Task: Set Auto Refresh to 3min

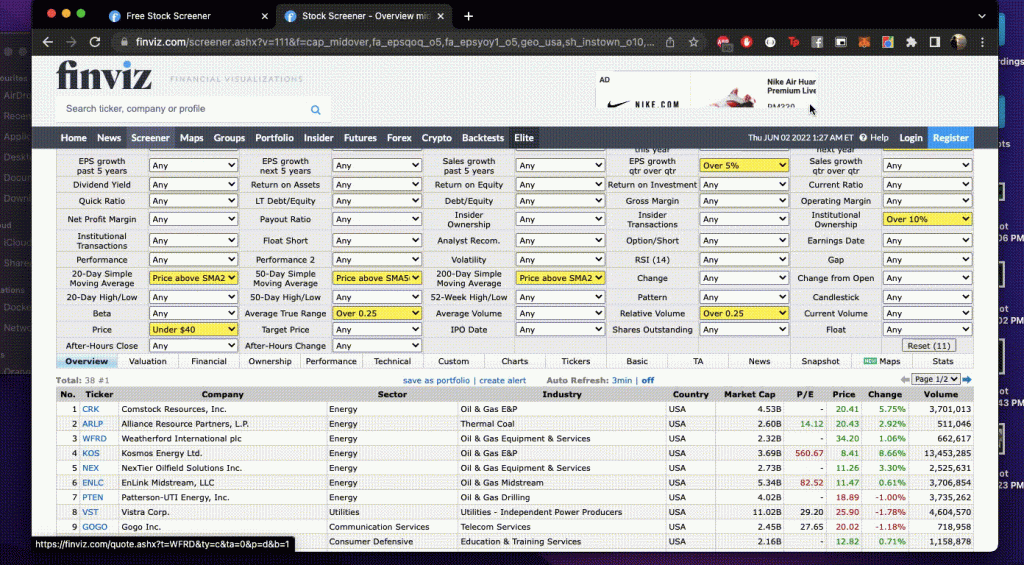Action: click(x=621, y=380)
